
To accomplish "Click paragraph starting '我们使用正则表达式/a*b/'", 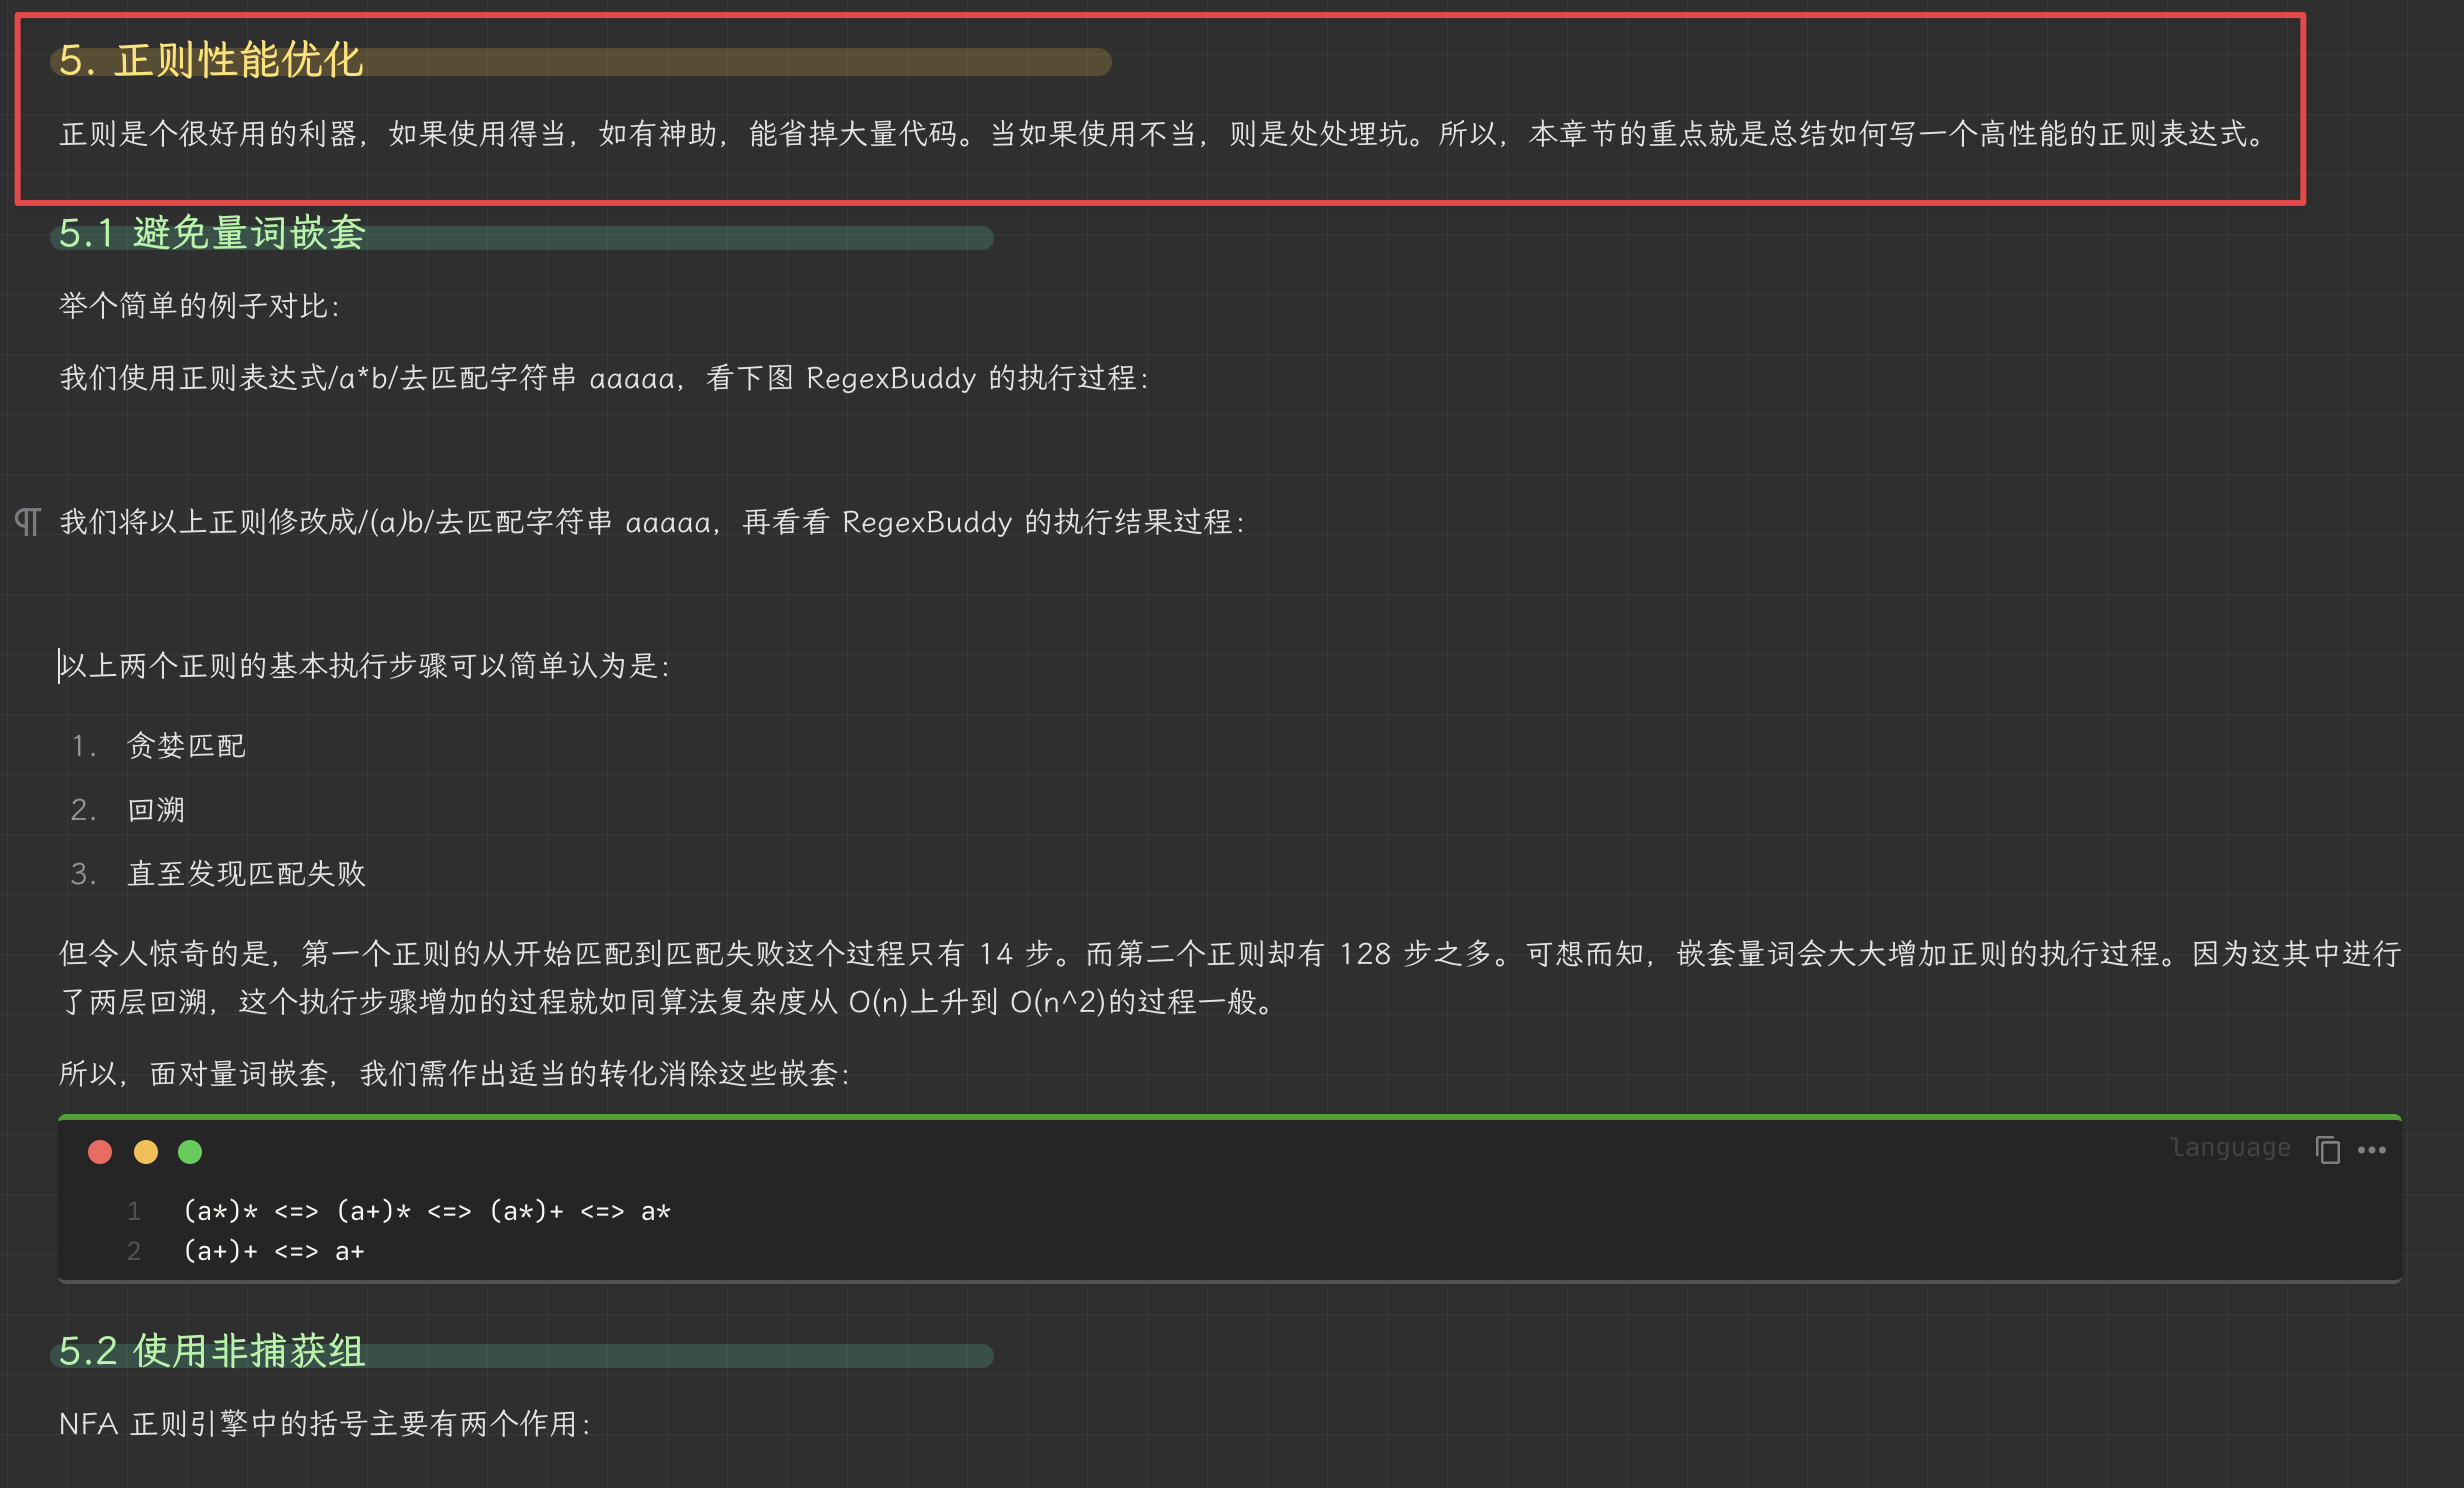I will 605,378.
